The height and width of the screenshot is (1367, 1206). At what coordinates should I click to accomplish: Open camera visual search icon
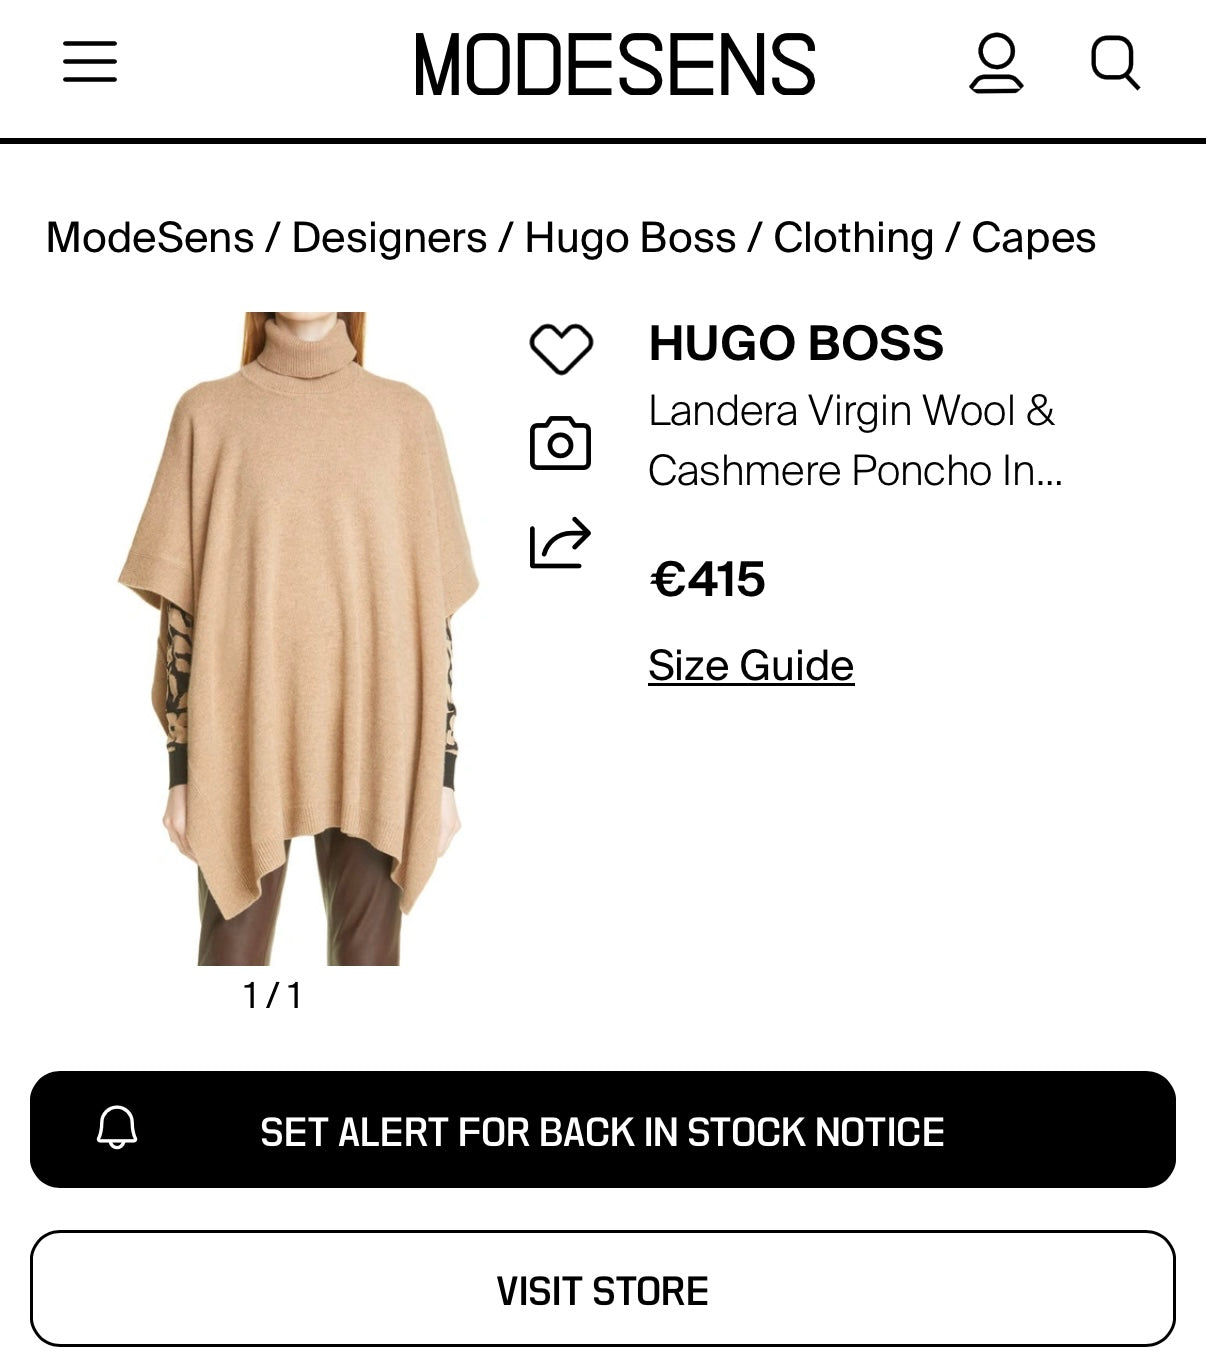560,443
